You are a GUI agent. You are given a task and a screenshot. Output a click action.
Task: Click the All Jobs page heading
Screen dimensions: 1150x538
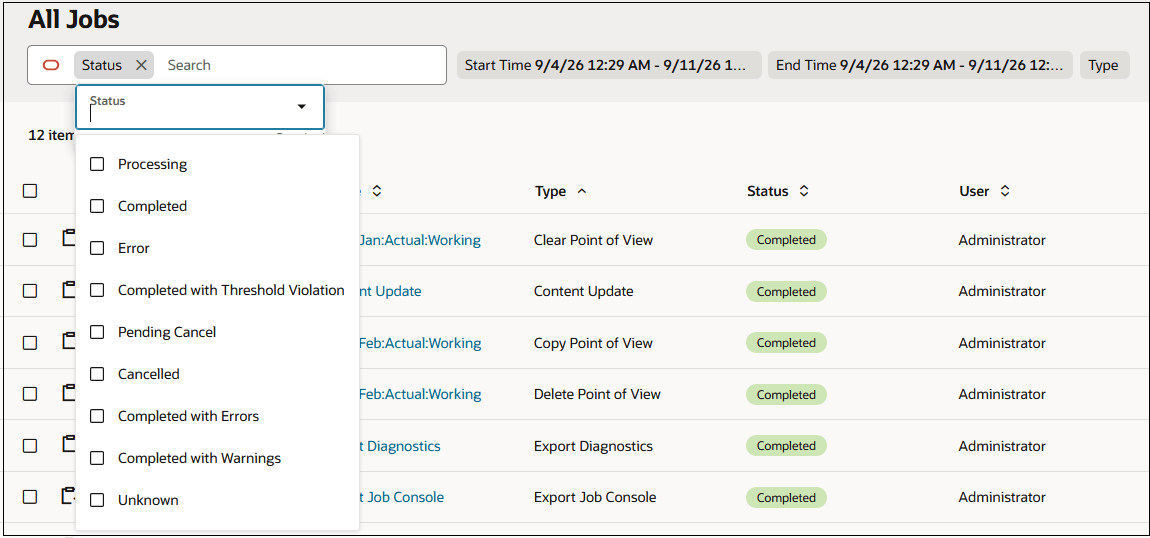click(x=74, y=20)
